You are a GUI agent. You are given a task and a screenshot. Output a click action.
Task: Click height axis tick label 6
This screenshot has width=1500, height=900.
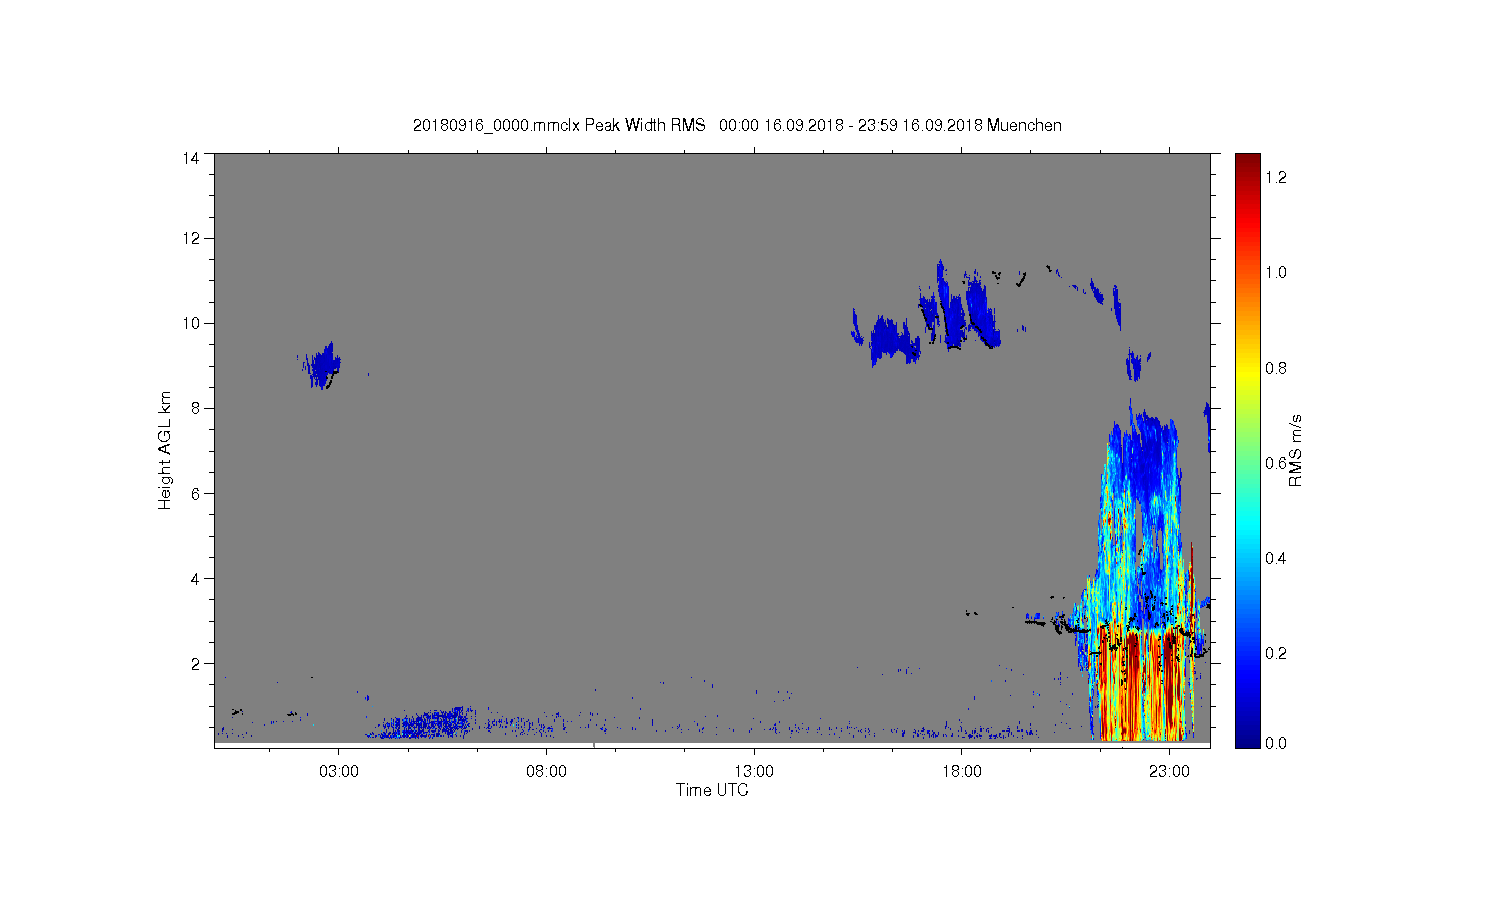click(x=196, y=493)
